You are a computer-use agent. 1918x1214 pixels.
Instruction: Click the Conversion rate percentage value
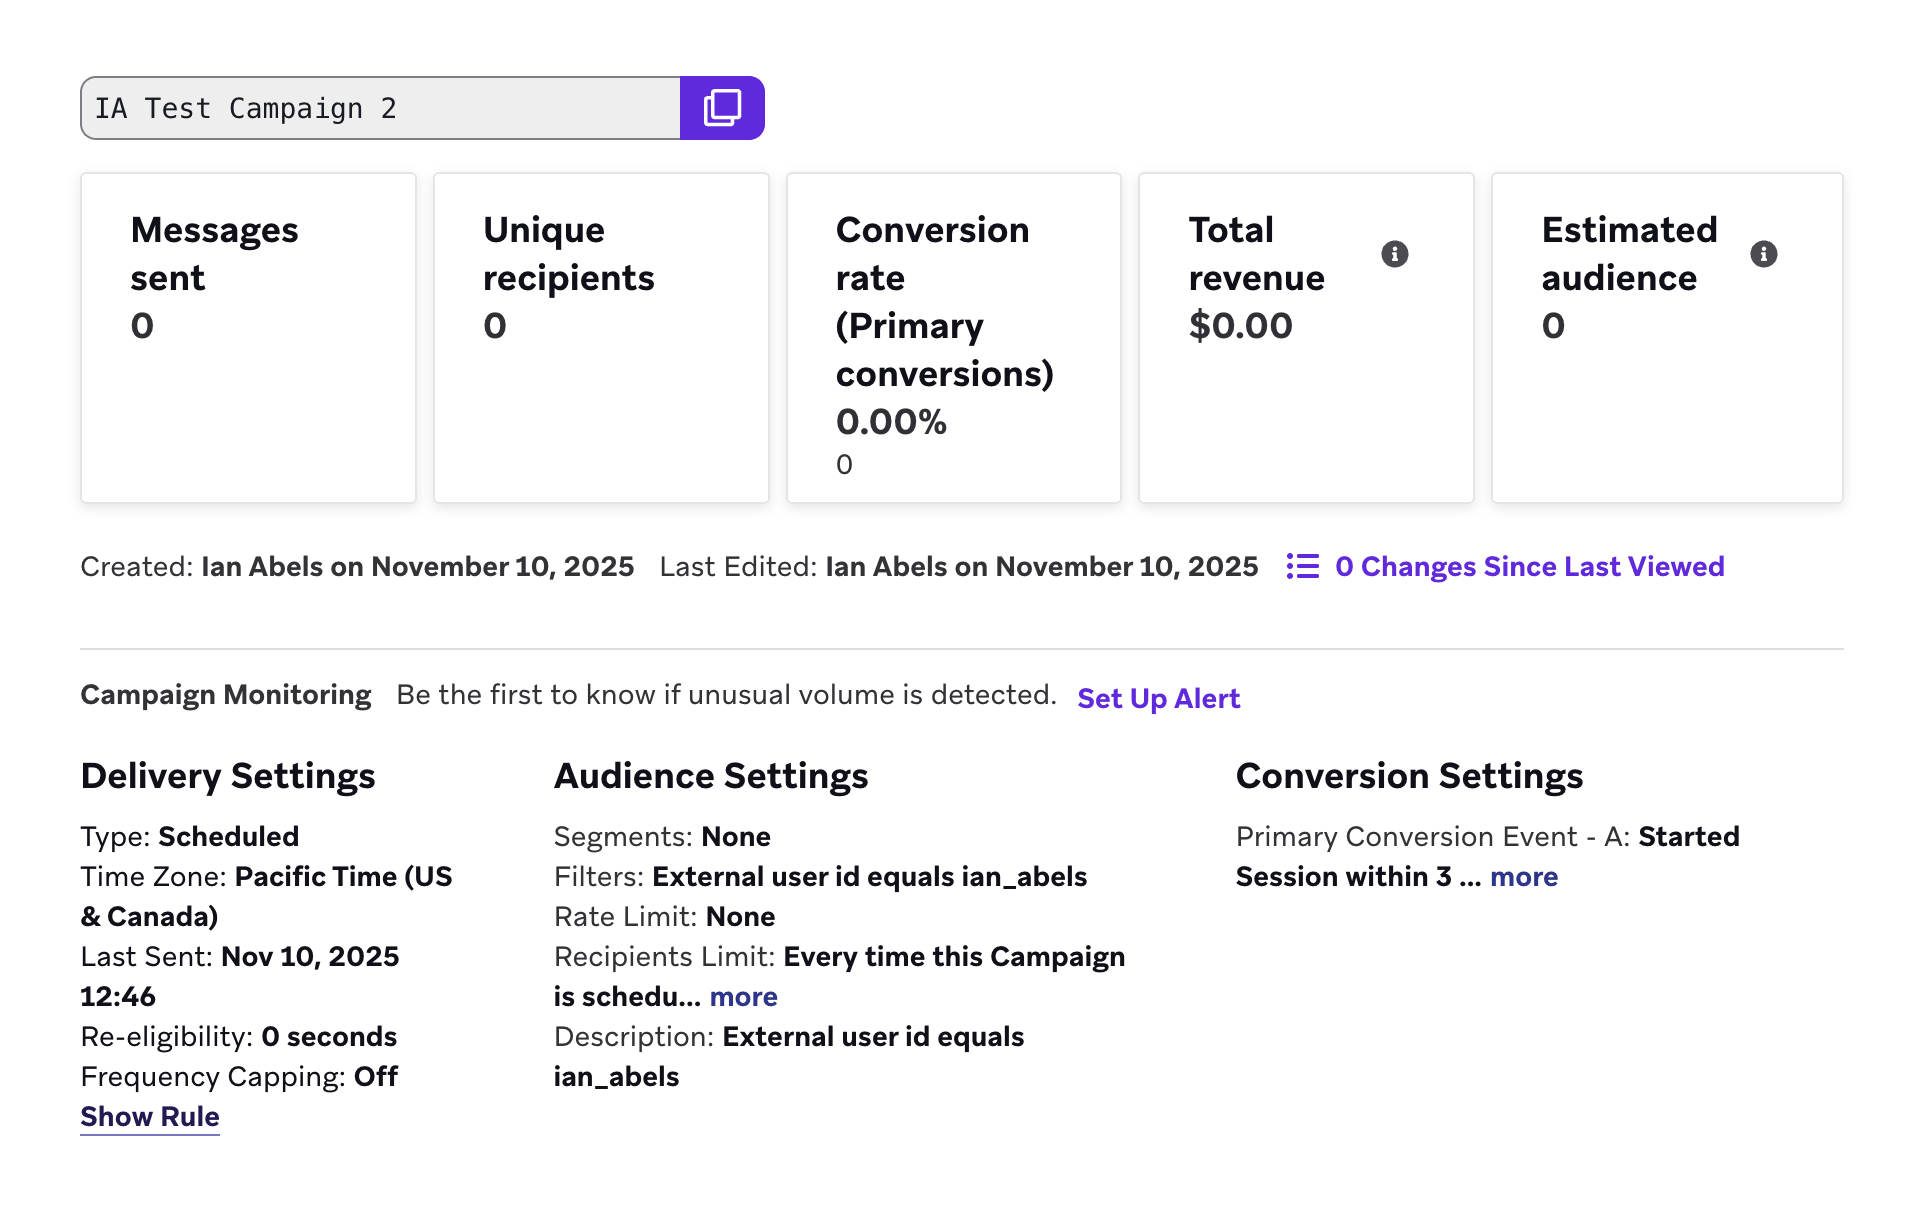coord(890,422)
